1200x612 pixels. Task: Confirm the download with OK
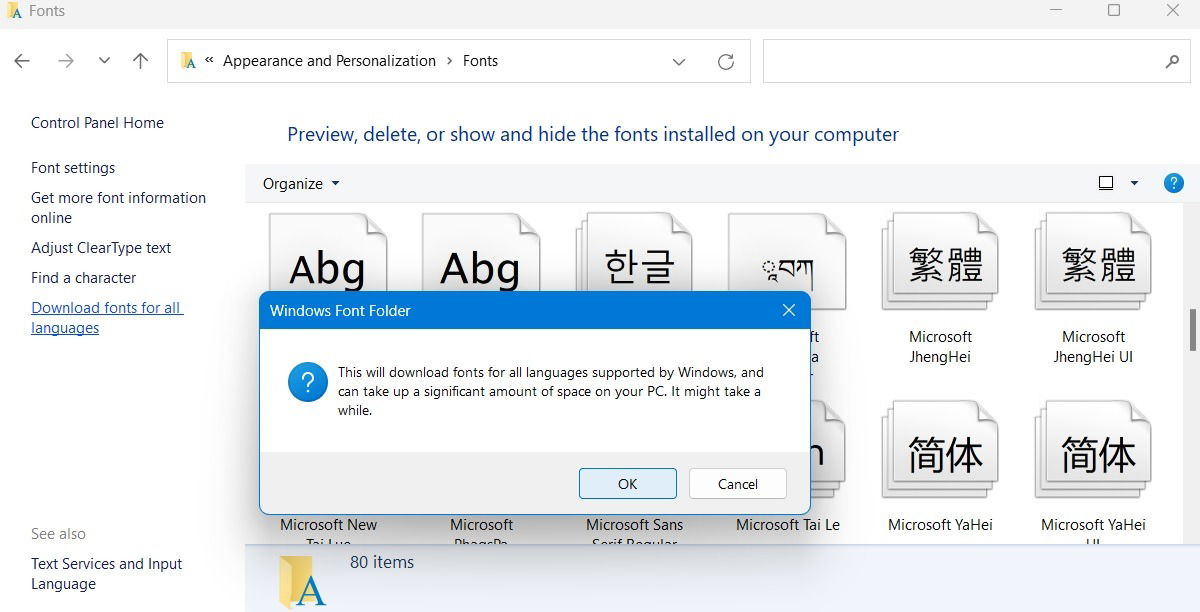point(627,484)
